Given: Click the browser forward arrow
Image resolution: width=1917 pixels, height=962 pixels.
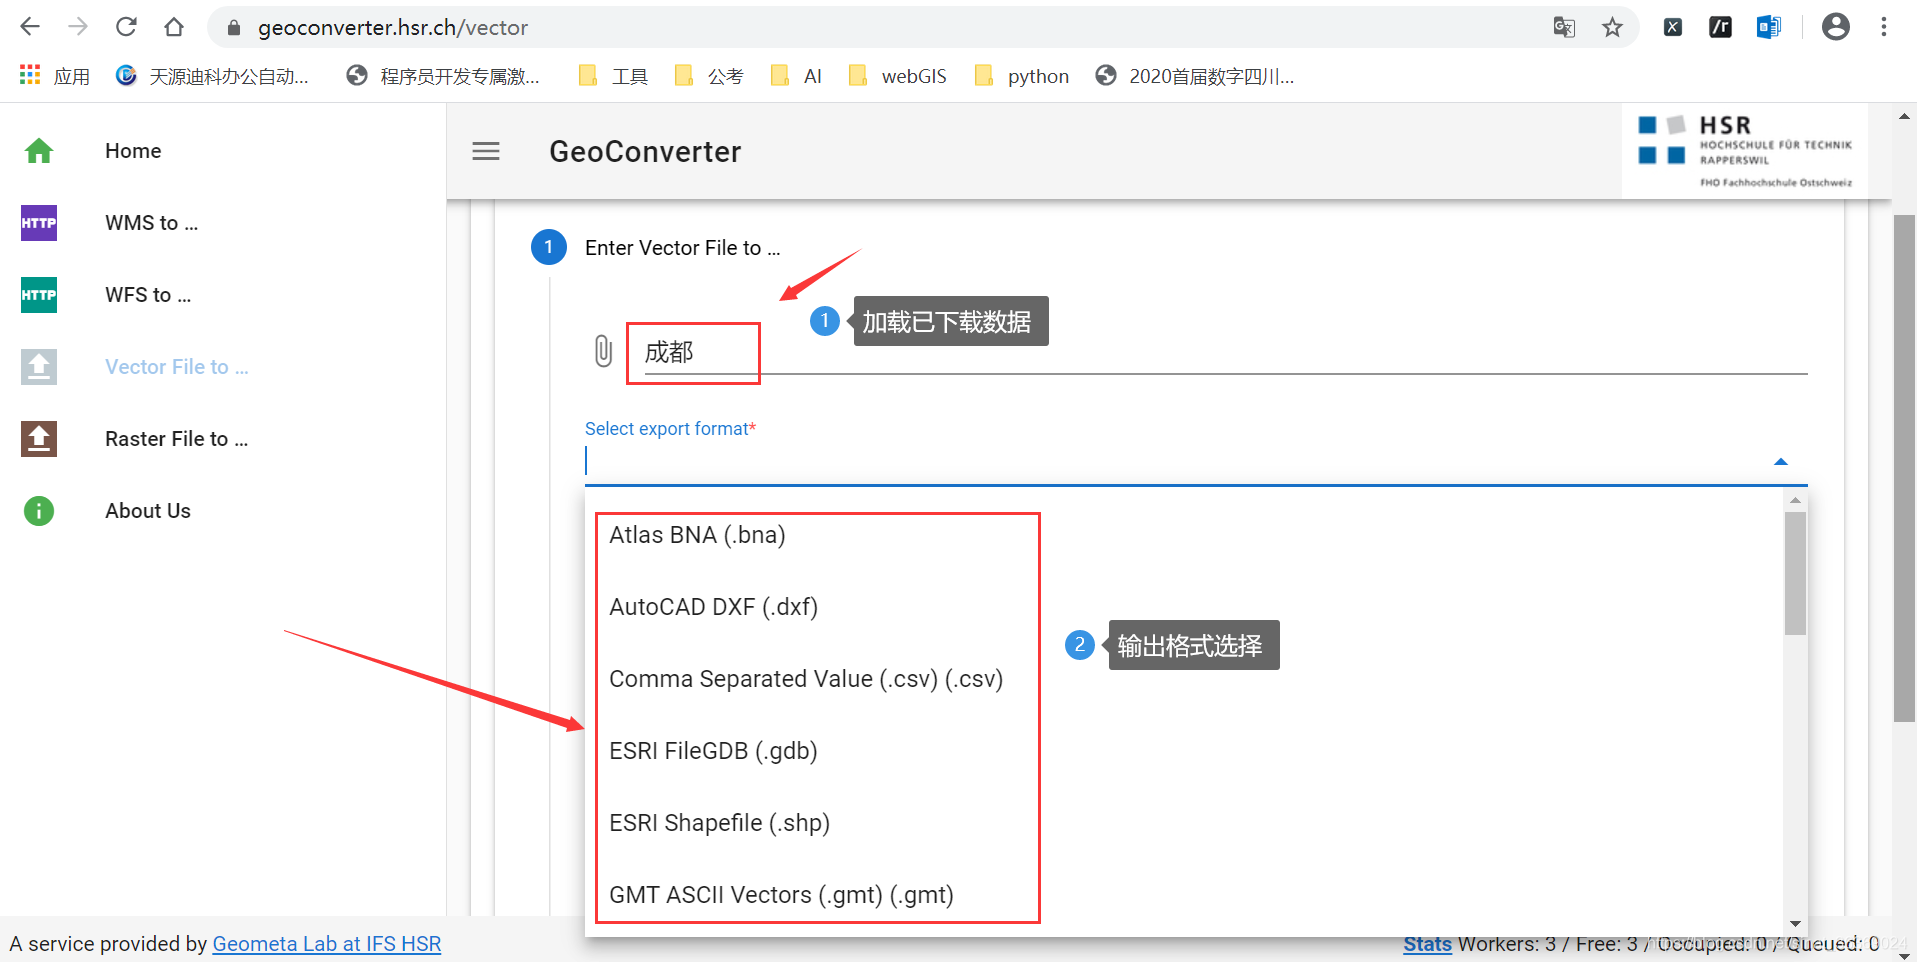Looking at the screenshot, I should click(78, 27).
